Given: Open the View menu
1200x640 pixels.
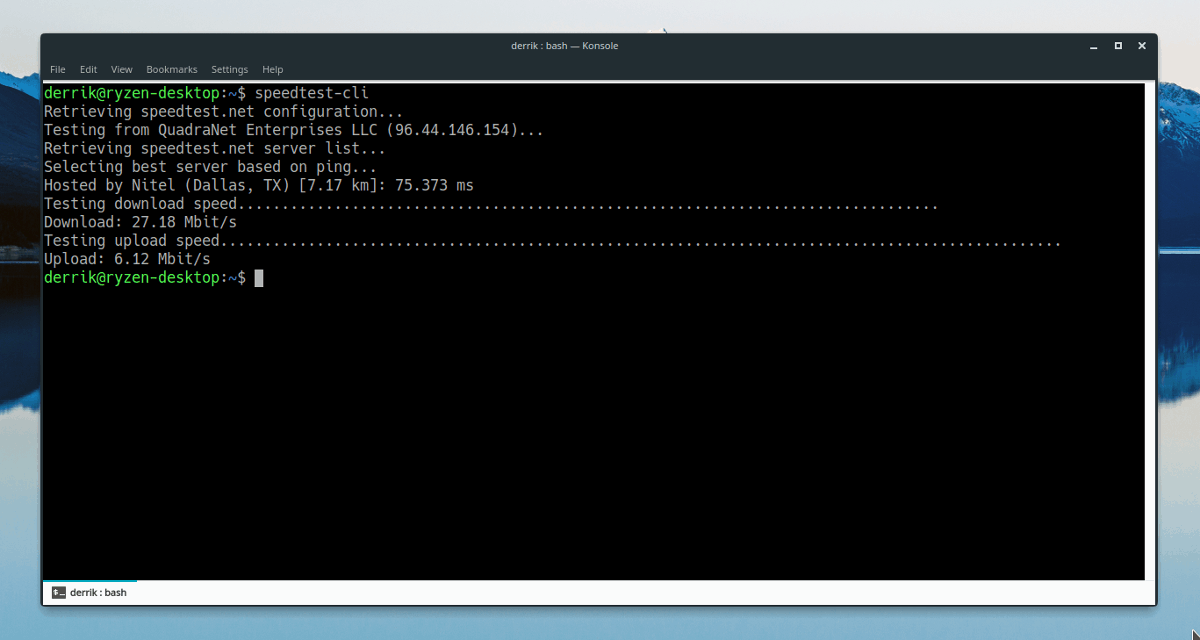Looking at the screenshot, I should click(121, 69).
